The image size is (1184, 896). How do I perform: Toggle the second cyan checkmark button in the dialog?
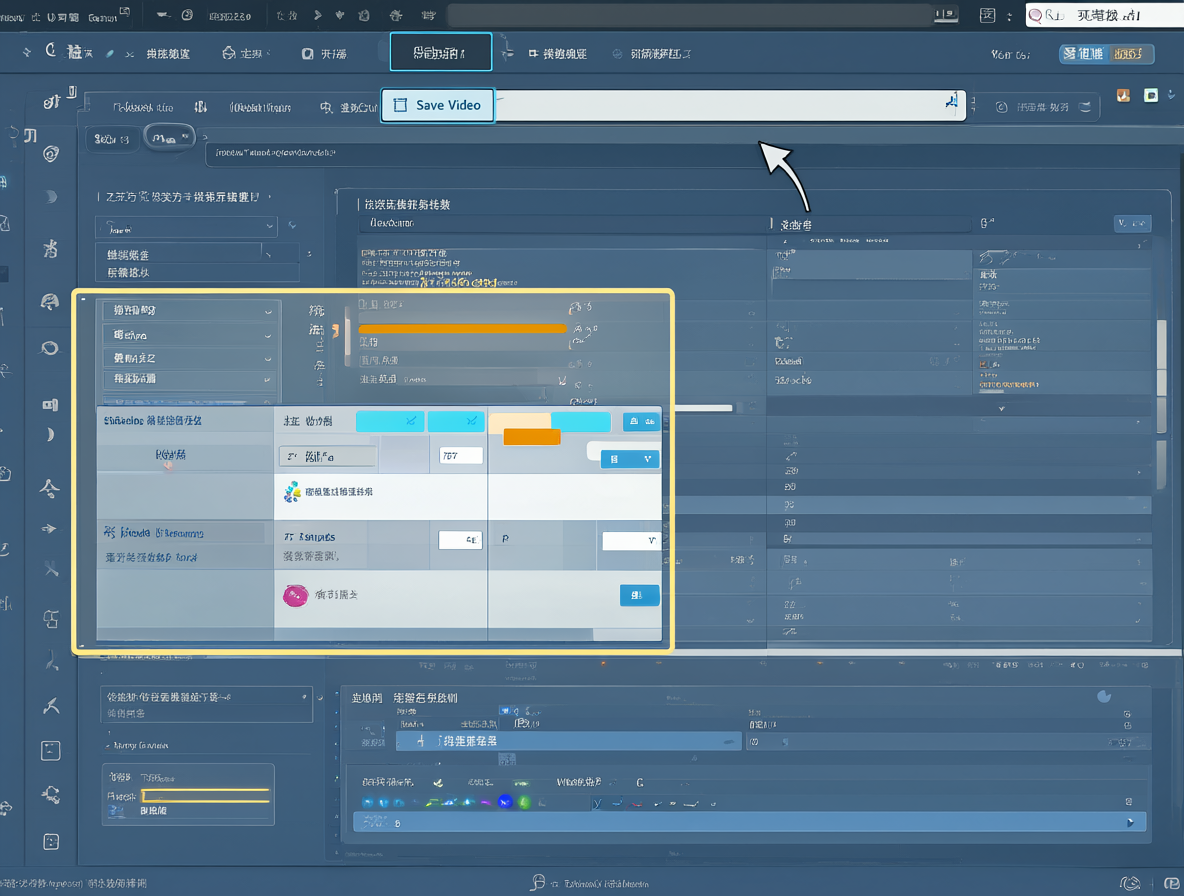(x=457, y=421)
